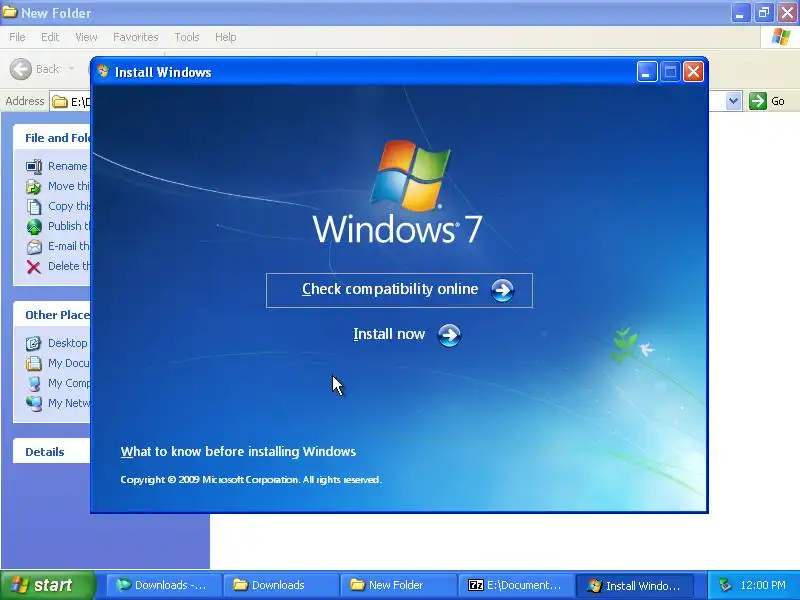
Task: Open Help menu in New Folder window
Action: [x=226, y=37]
